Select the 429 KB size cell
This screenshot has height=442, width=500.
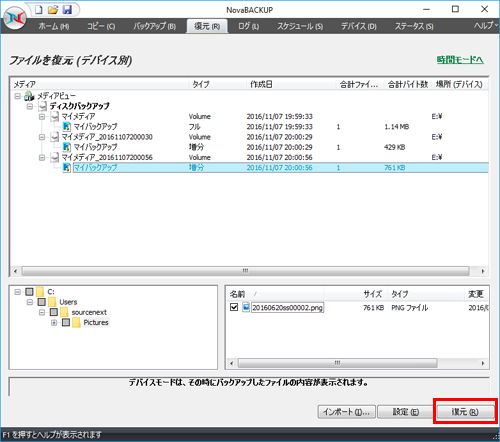[394, 147]
